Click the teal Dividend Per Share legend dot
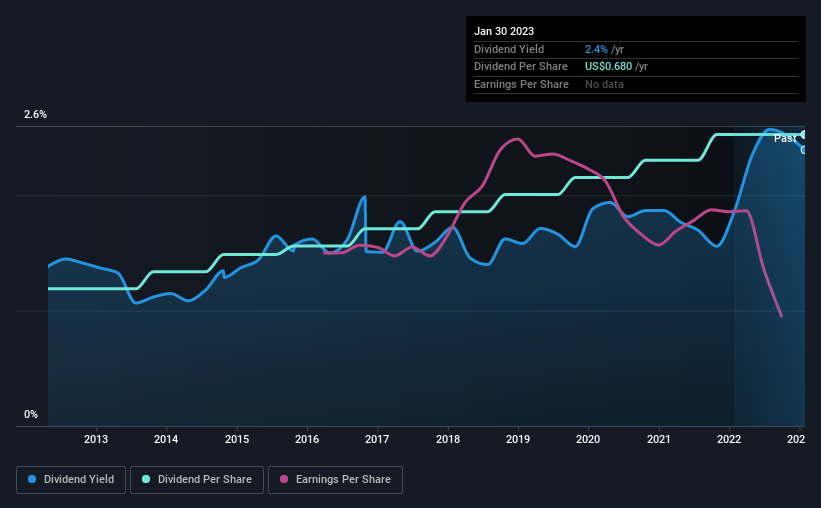 (x=146, y=479)
